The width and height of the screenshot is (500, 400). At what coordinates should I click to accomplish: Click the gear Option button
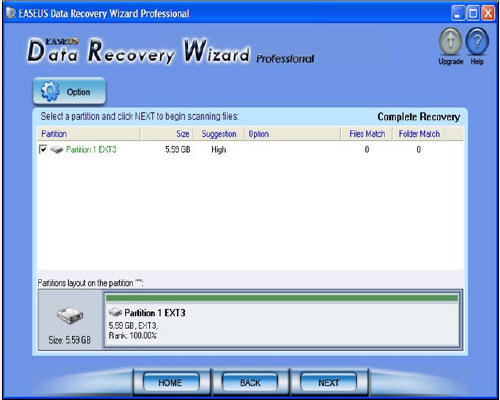point(69,91)
